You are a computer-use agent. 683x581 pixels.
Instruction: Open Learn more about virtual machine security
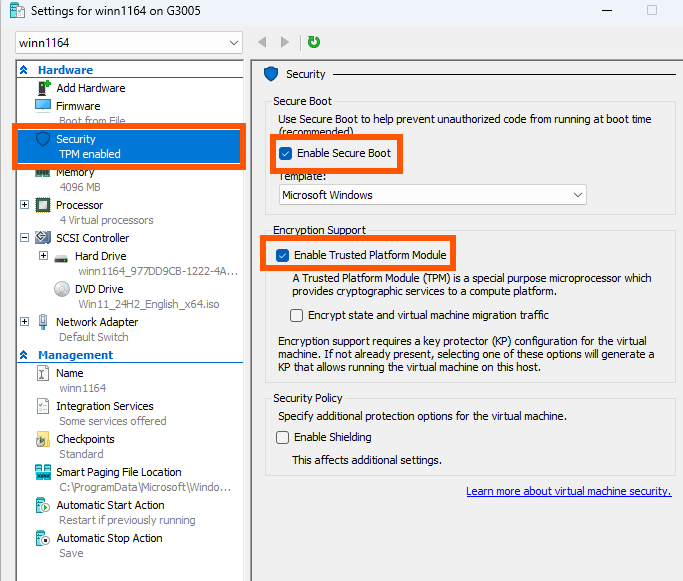coord(568,491)
